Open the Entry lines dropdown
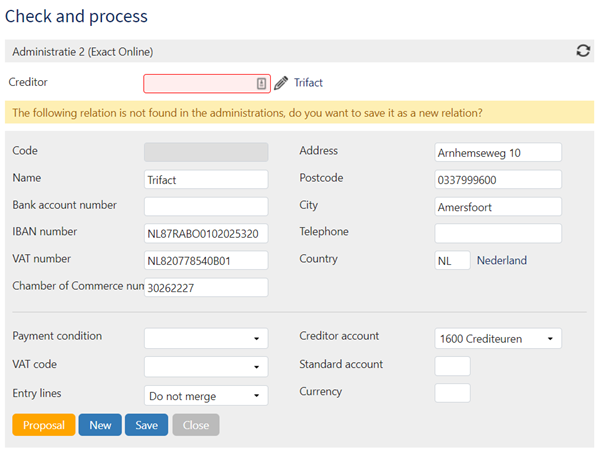The width and height of the screenshot is (601, 455). 206,396
